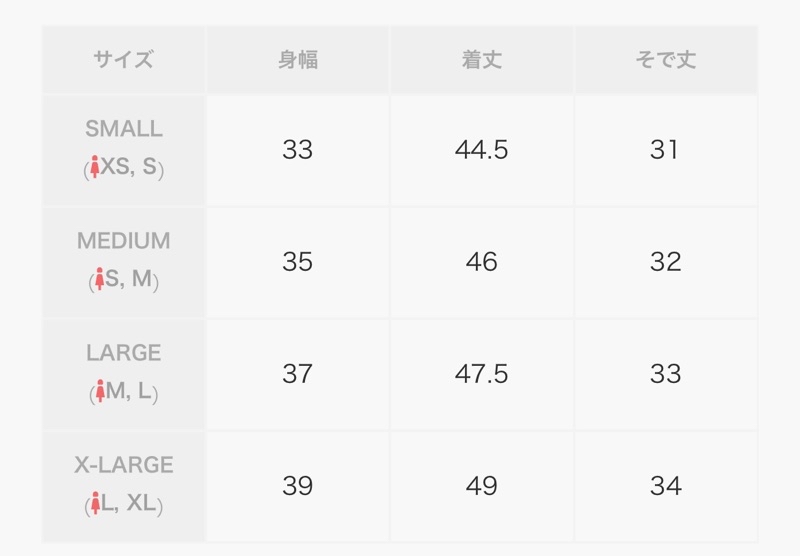The width and height of the screenshot is (800, 556).
Task: Click the female icon in X-LARGE row
Action: coord(95,503)
